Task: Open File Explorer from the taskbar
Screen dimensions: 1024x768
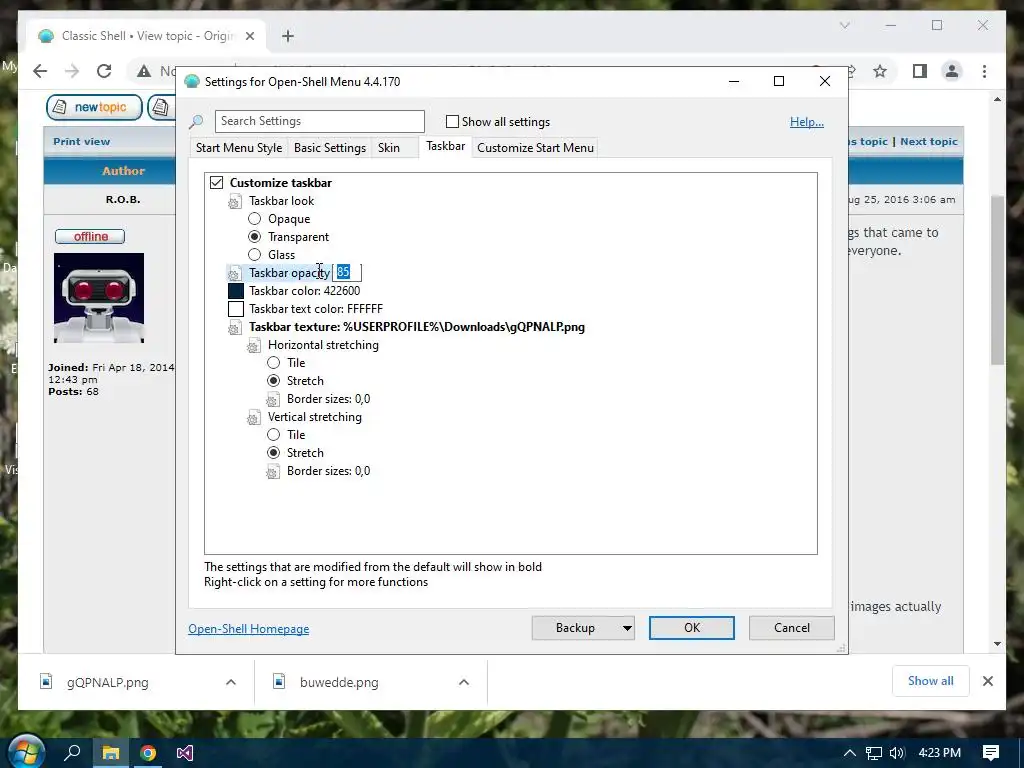Action: point(111,753)
